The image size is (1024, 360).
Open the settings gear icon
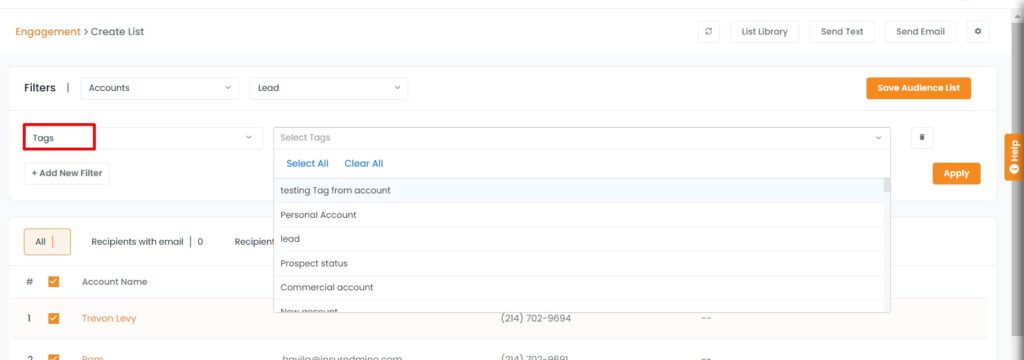(x=978, y=31)
